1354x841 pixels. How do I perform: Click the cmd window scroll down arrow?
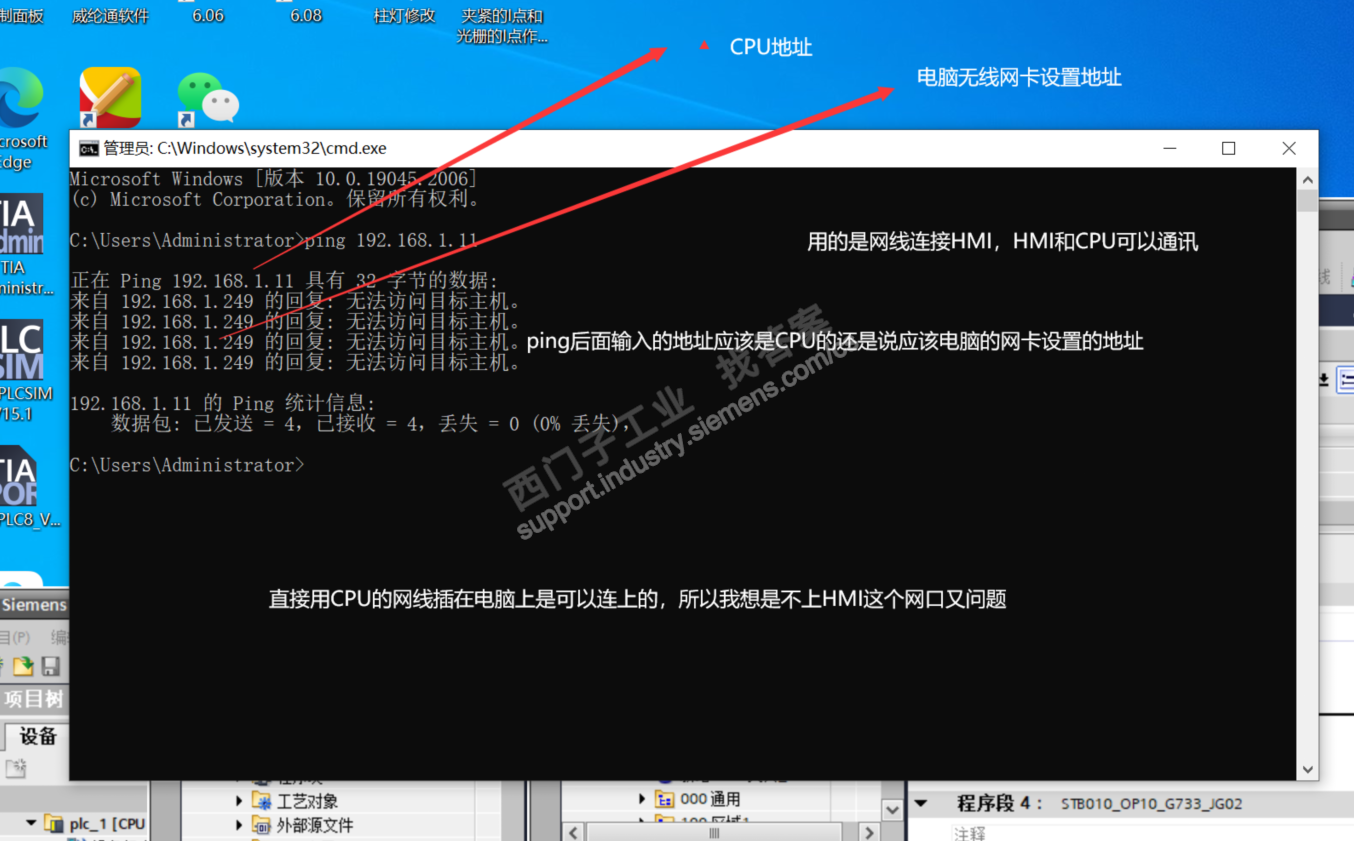click(x=1307, y=769)
